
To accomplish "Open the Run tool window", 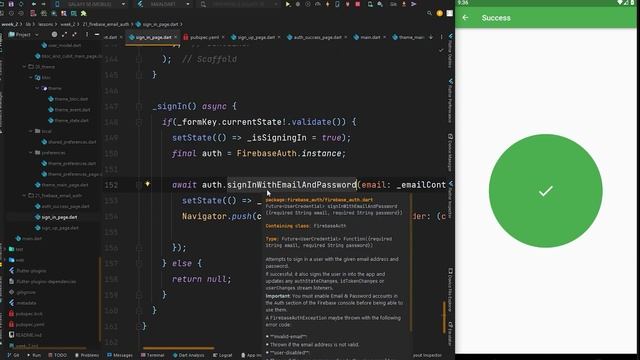I will [x=34, y=356].
